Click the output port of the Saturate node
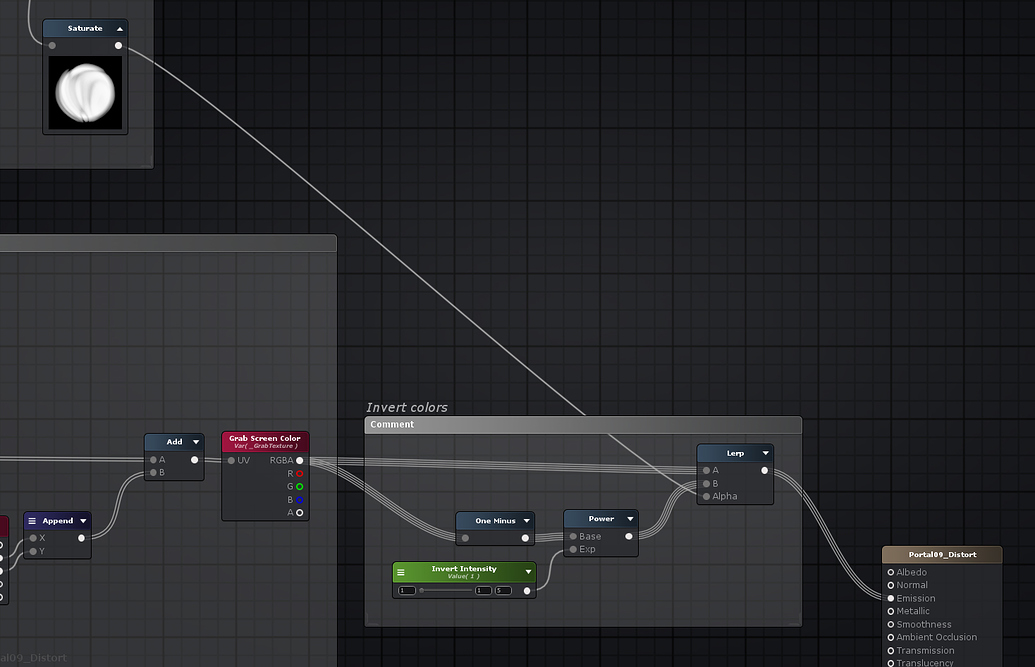The height and width of the screenshot is (667, 1035). pyautogui.click(x=118, y=43)
